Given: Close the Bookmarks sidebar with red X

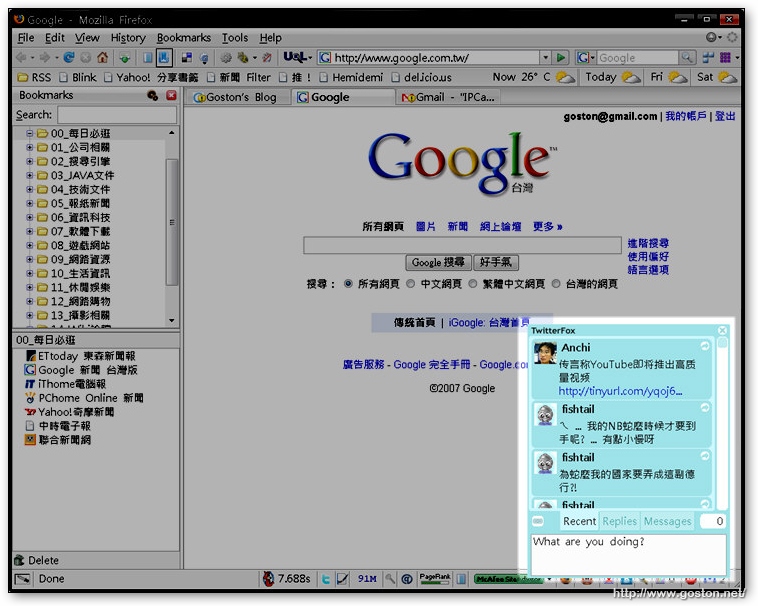Looking at the screenshot, I should click(x=171, y=95).
